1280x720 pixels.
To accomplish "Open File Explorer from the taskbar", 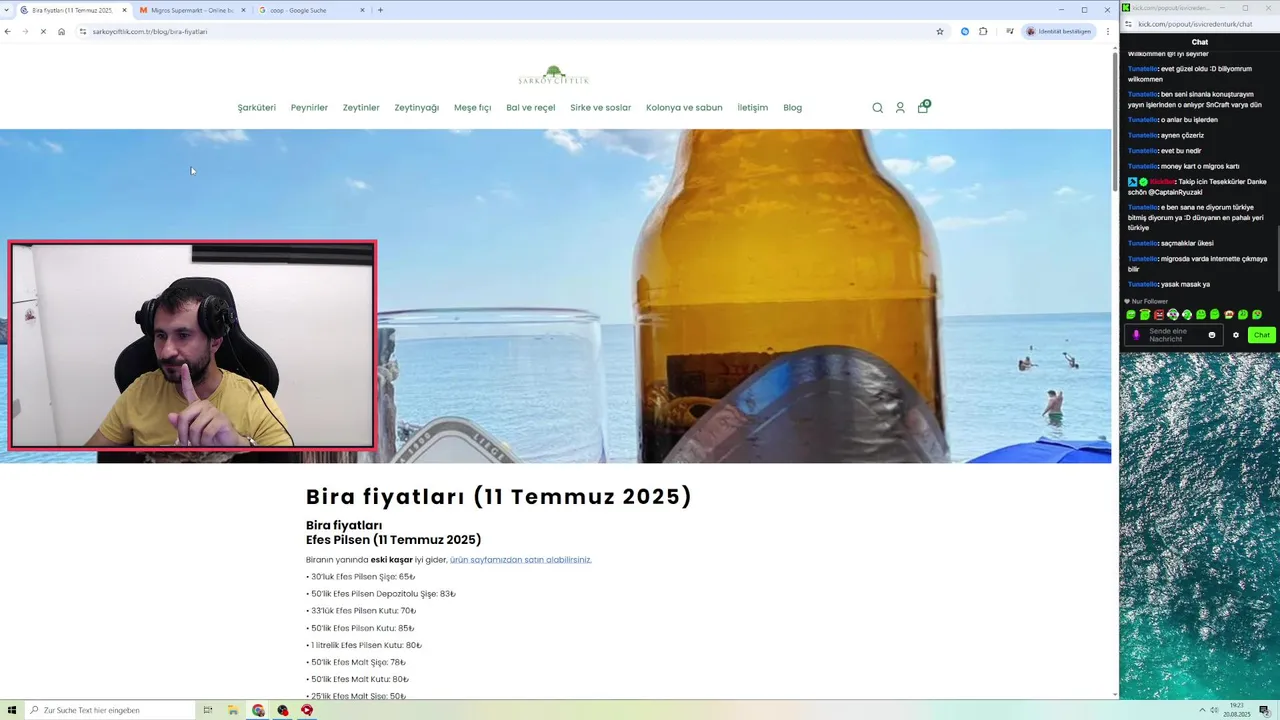I will pyautogui.click(x=233, y=710).
